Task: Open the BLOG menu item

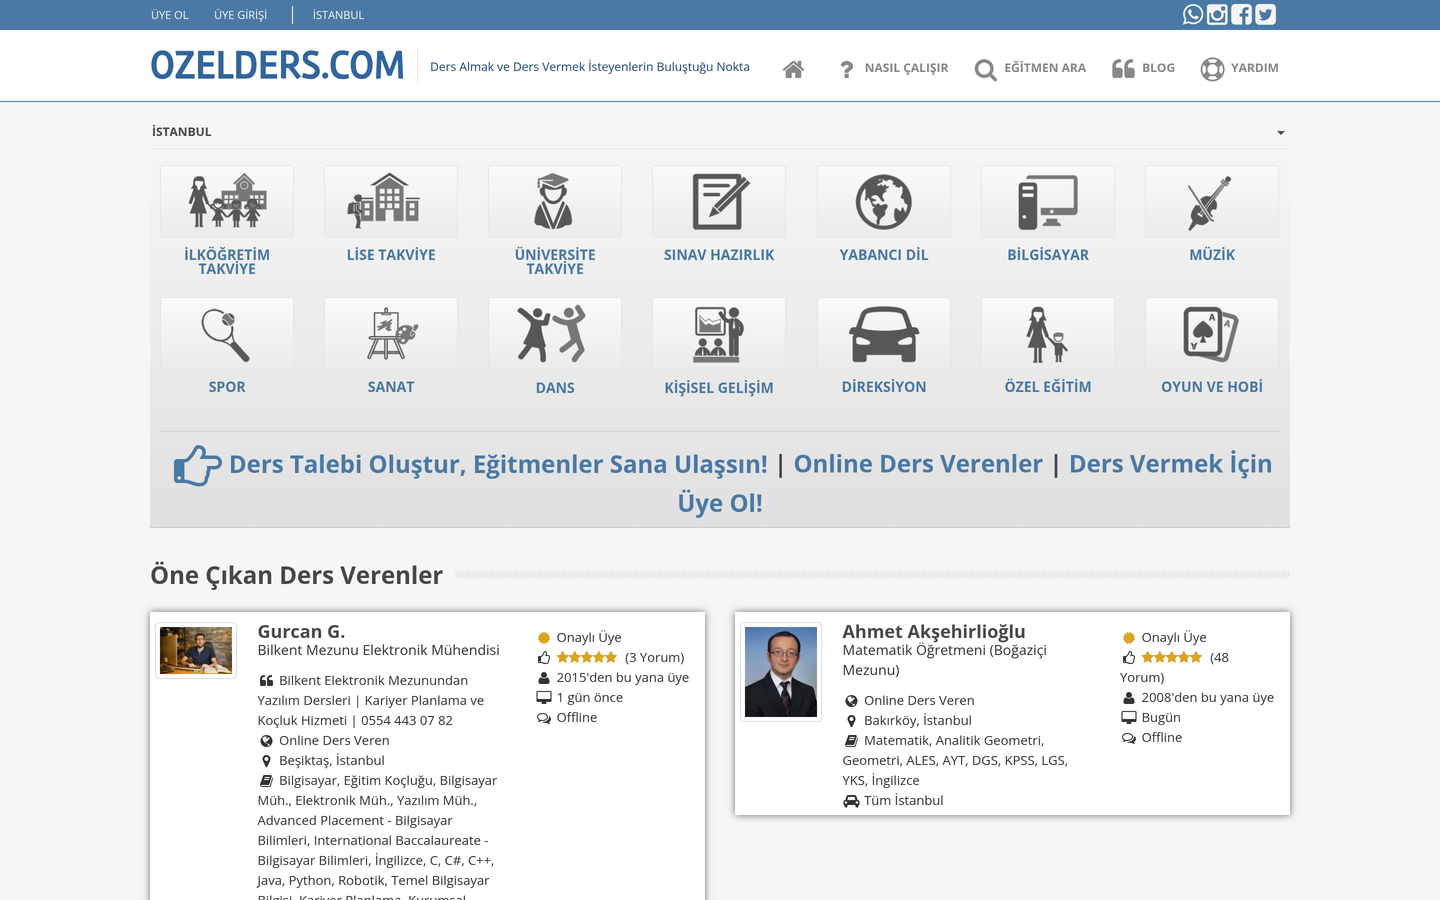Action: pyautogui.click(x=1143, y=68)
